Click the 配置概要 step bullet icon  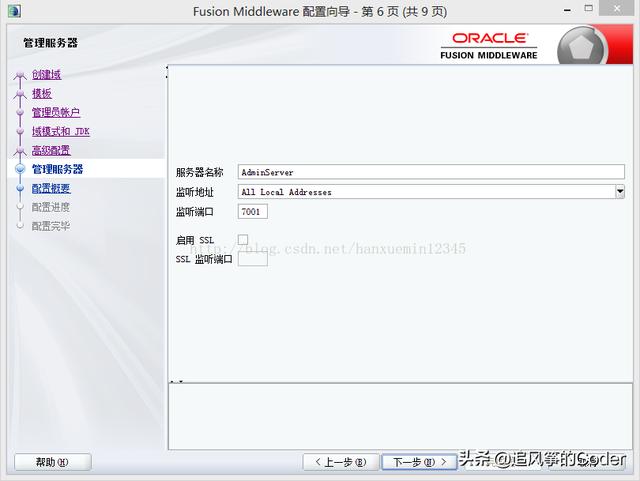[20, 188]
